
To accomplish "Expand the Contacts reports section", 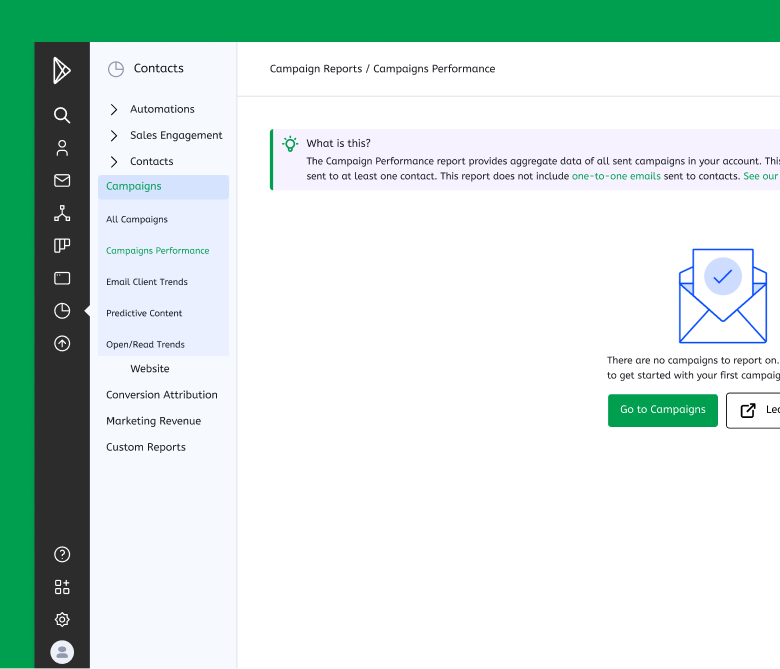I will pos(114,161).
